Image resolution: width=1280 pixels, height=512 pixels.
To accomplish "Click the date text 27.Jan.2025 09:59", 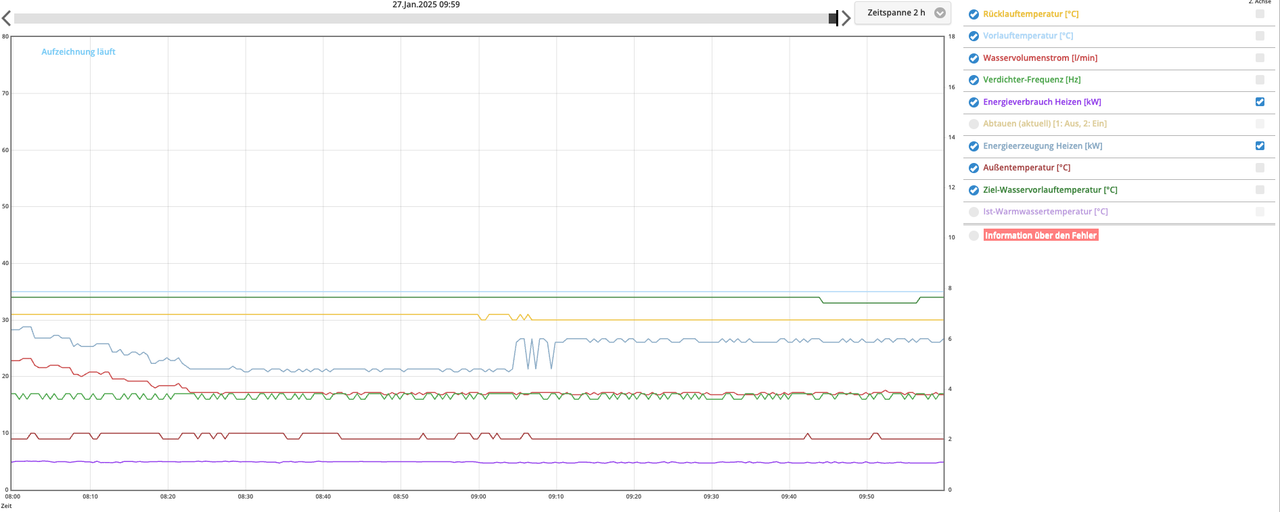I will pyautogui.click(x=426, y=5).
